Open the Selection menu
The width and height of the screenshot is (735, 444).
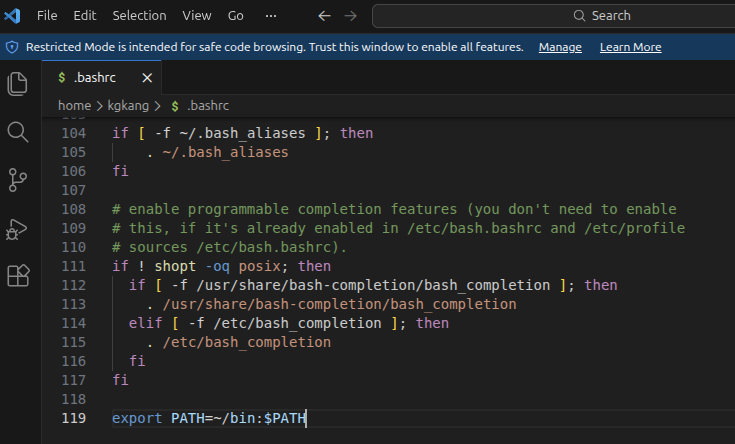(x=139, y=15)
